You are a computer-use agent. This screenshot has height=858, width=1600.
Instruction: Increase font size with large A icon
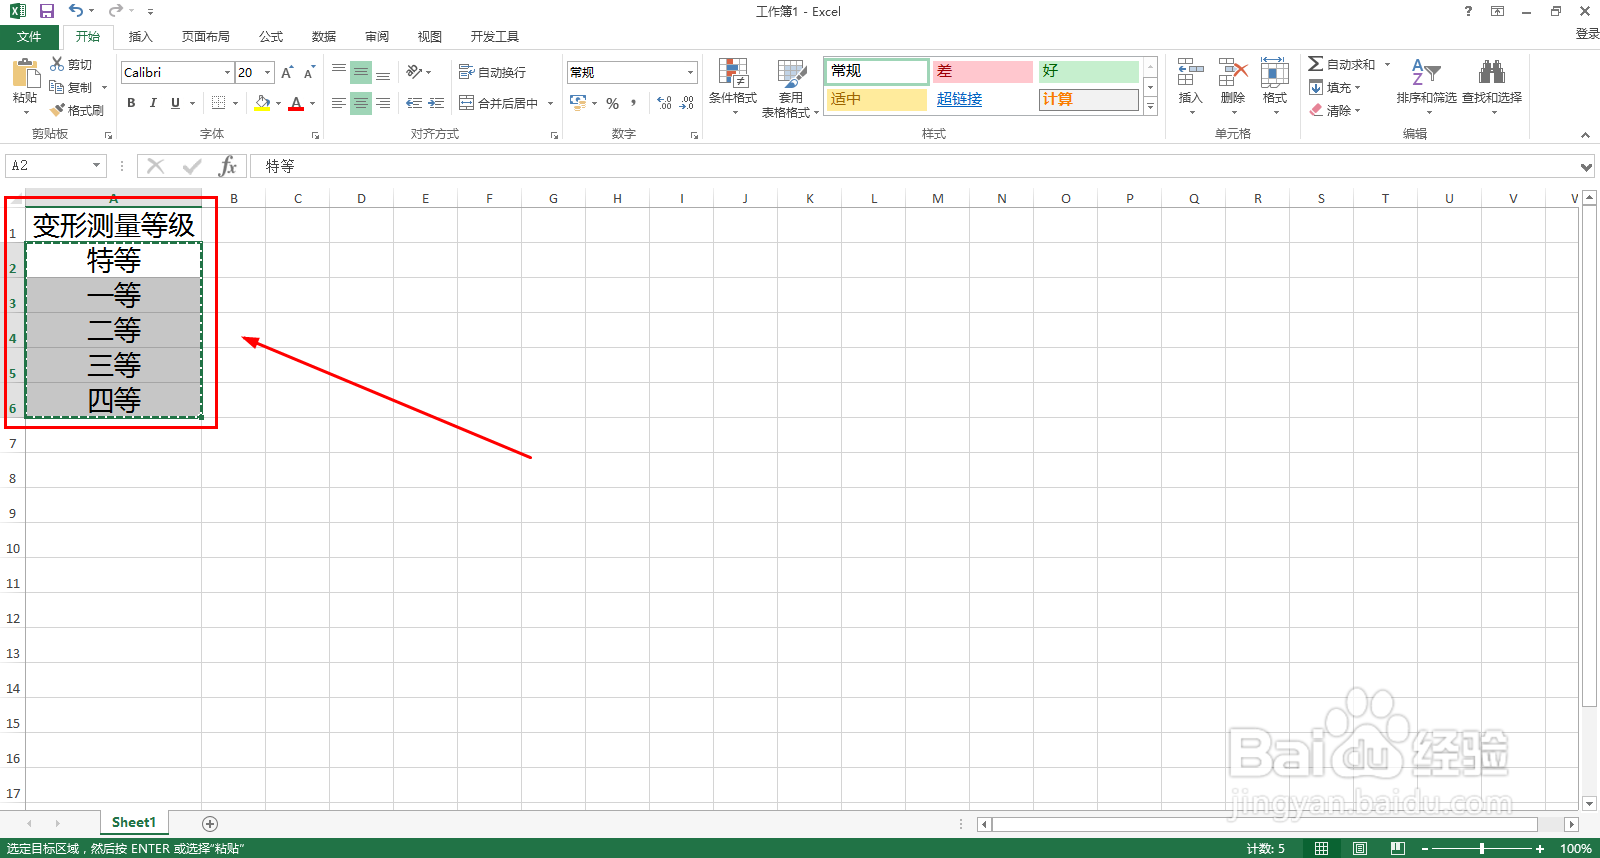[288, 72]
